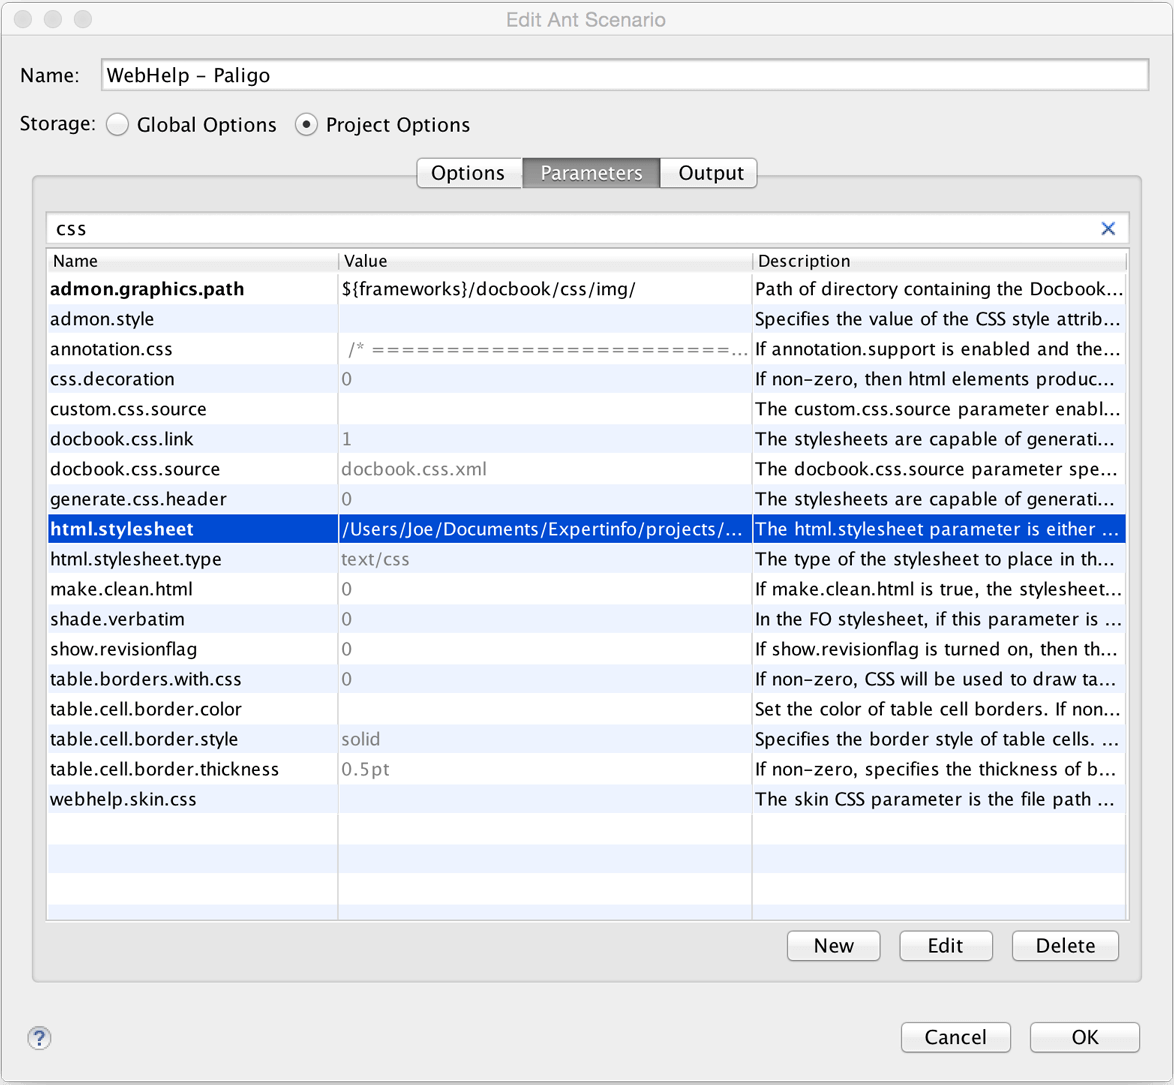
Task: Select the custom.css.source parameter row
Action: pos(128,409)
